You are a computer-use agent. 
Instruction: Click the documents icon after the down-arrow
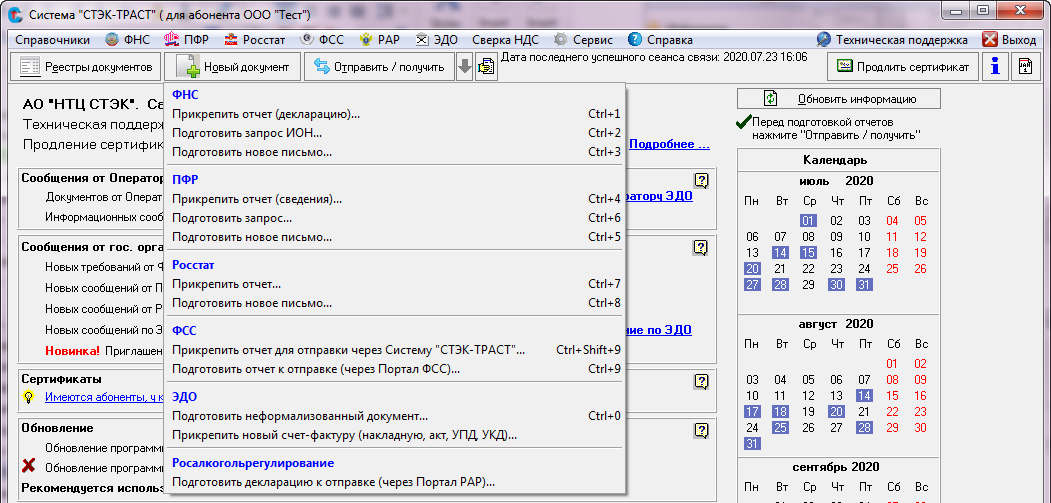coord(486,67)
